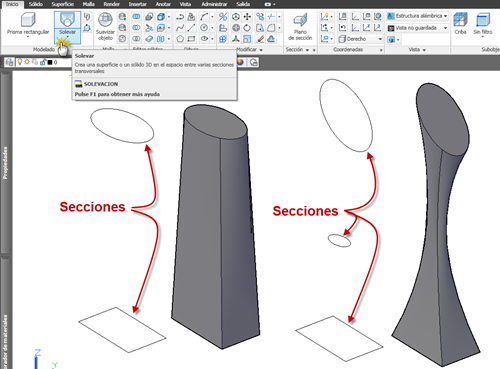Click the Criba culling icon

coord(460,23)
